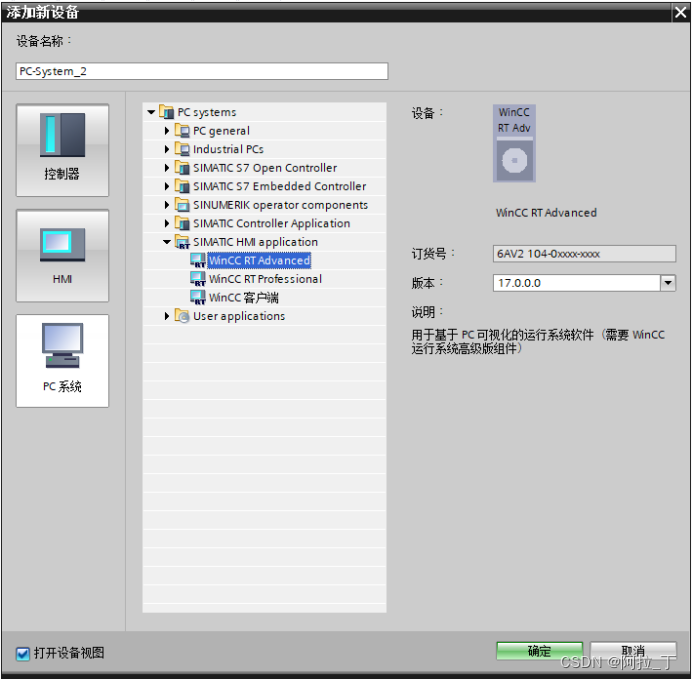Click SIMATIC S7 Embedded Controller folder icon
Screen dimensions: 692x680
pos(182,186)
